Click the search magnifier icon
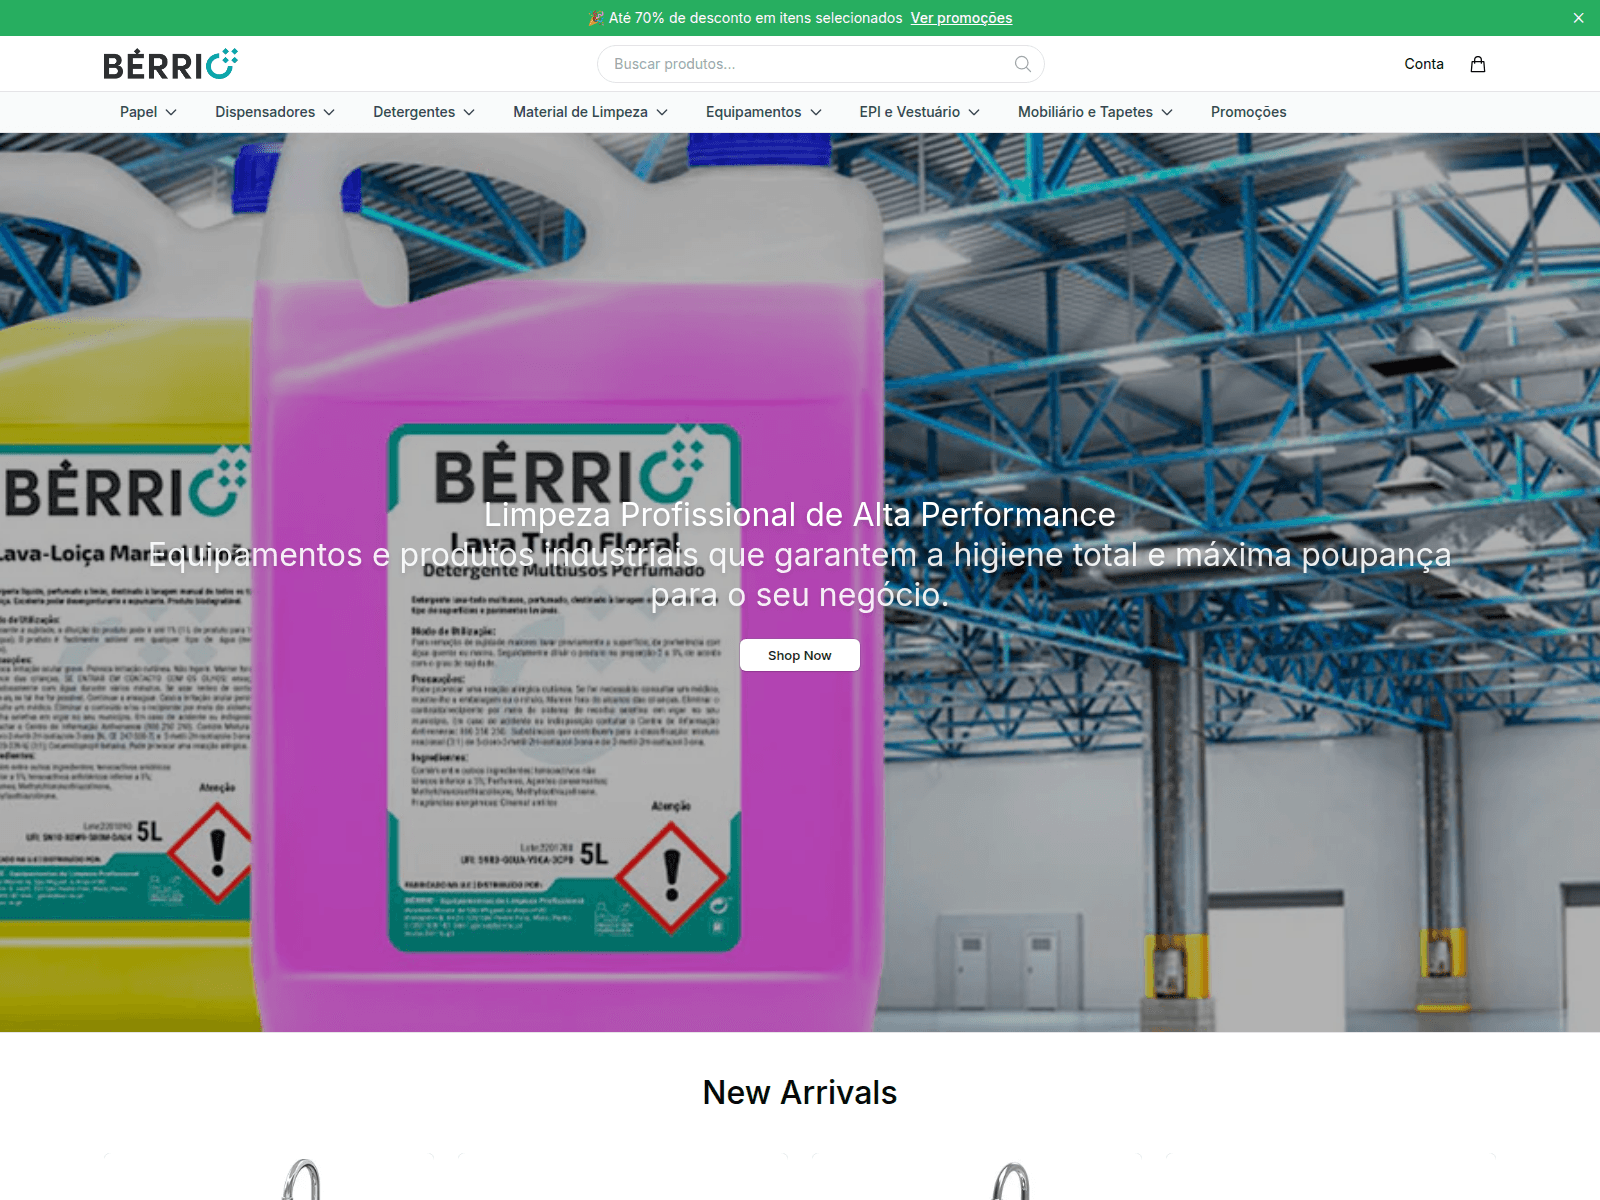 pyautogui.click(x=1022, y=64)
